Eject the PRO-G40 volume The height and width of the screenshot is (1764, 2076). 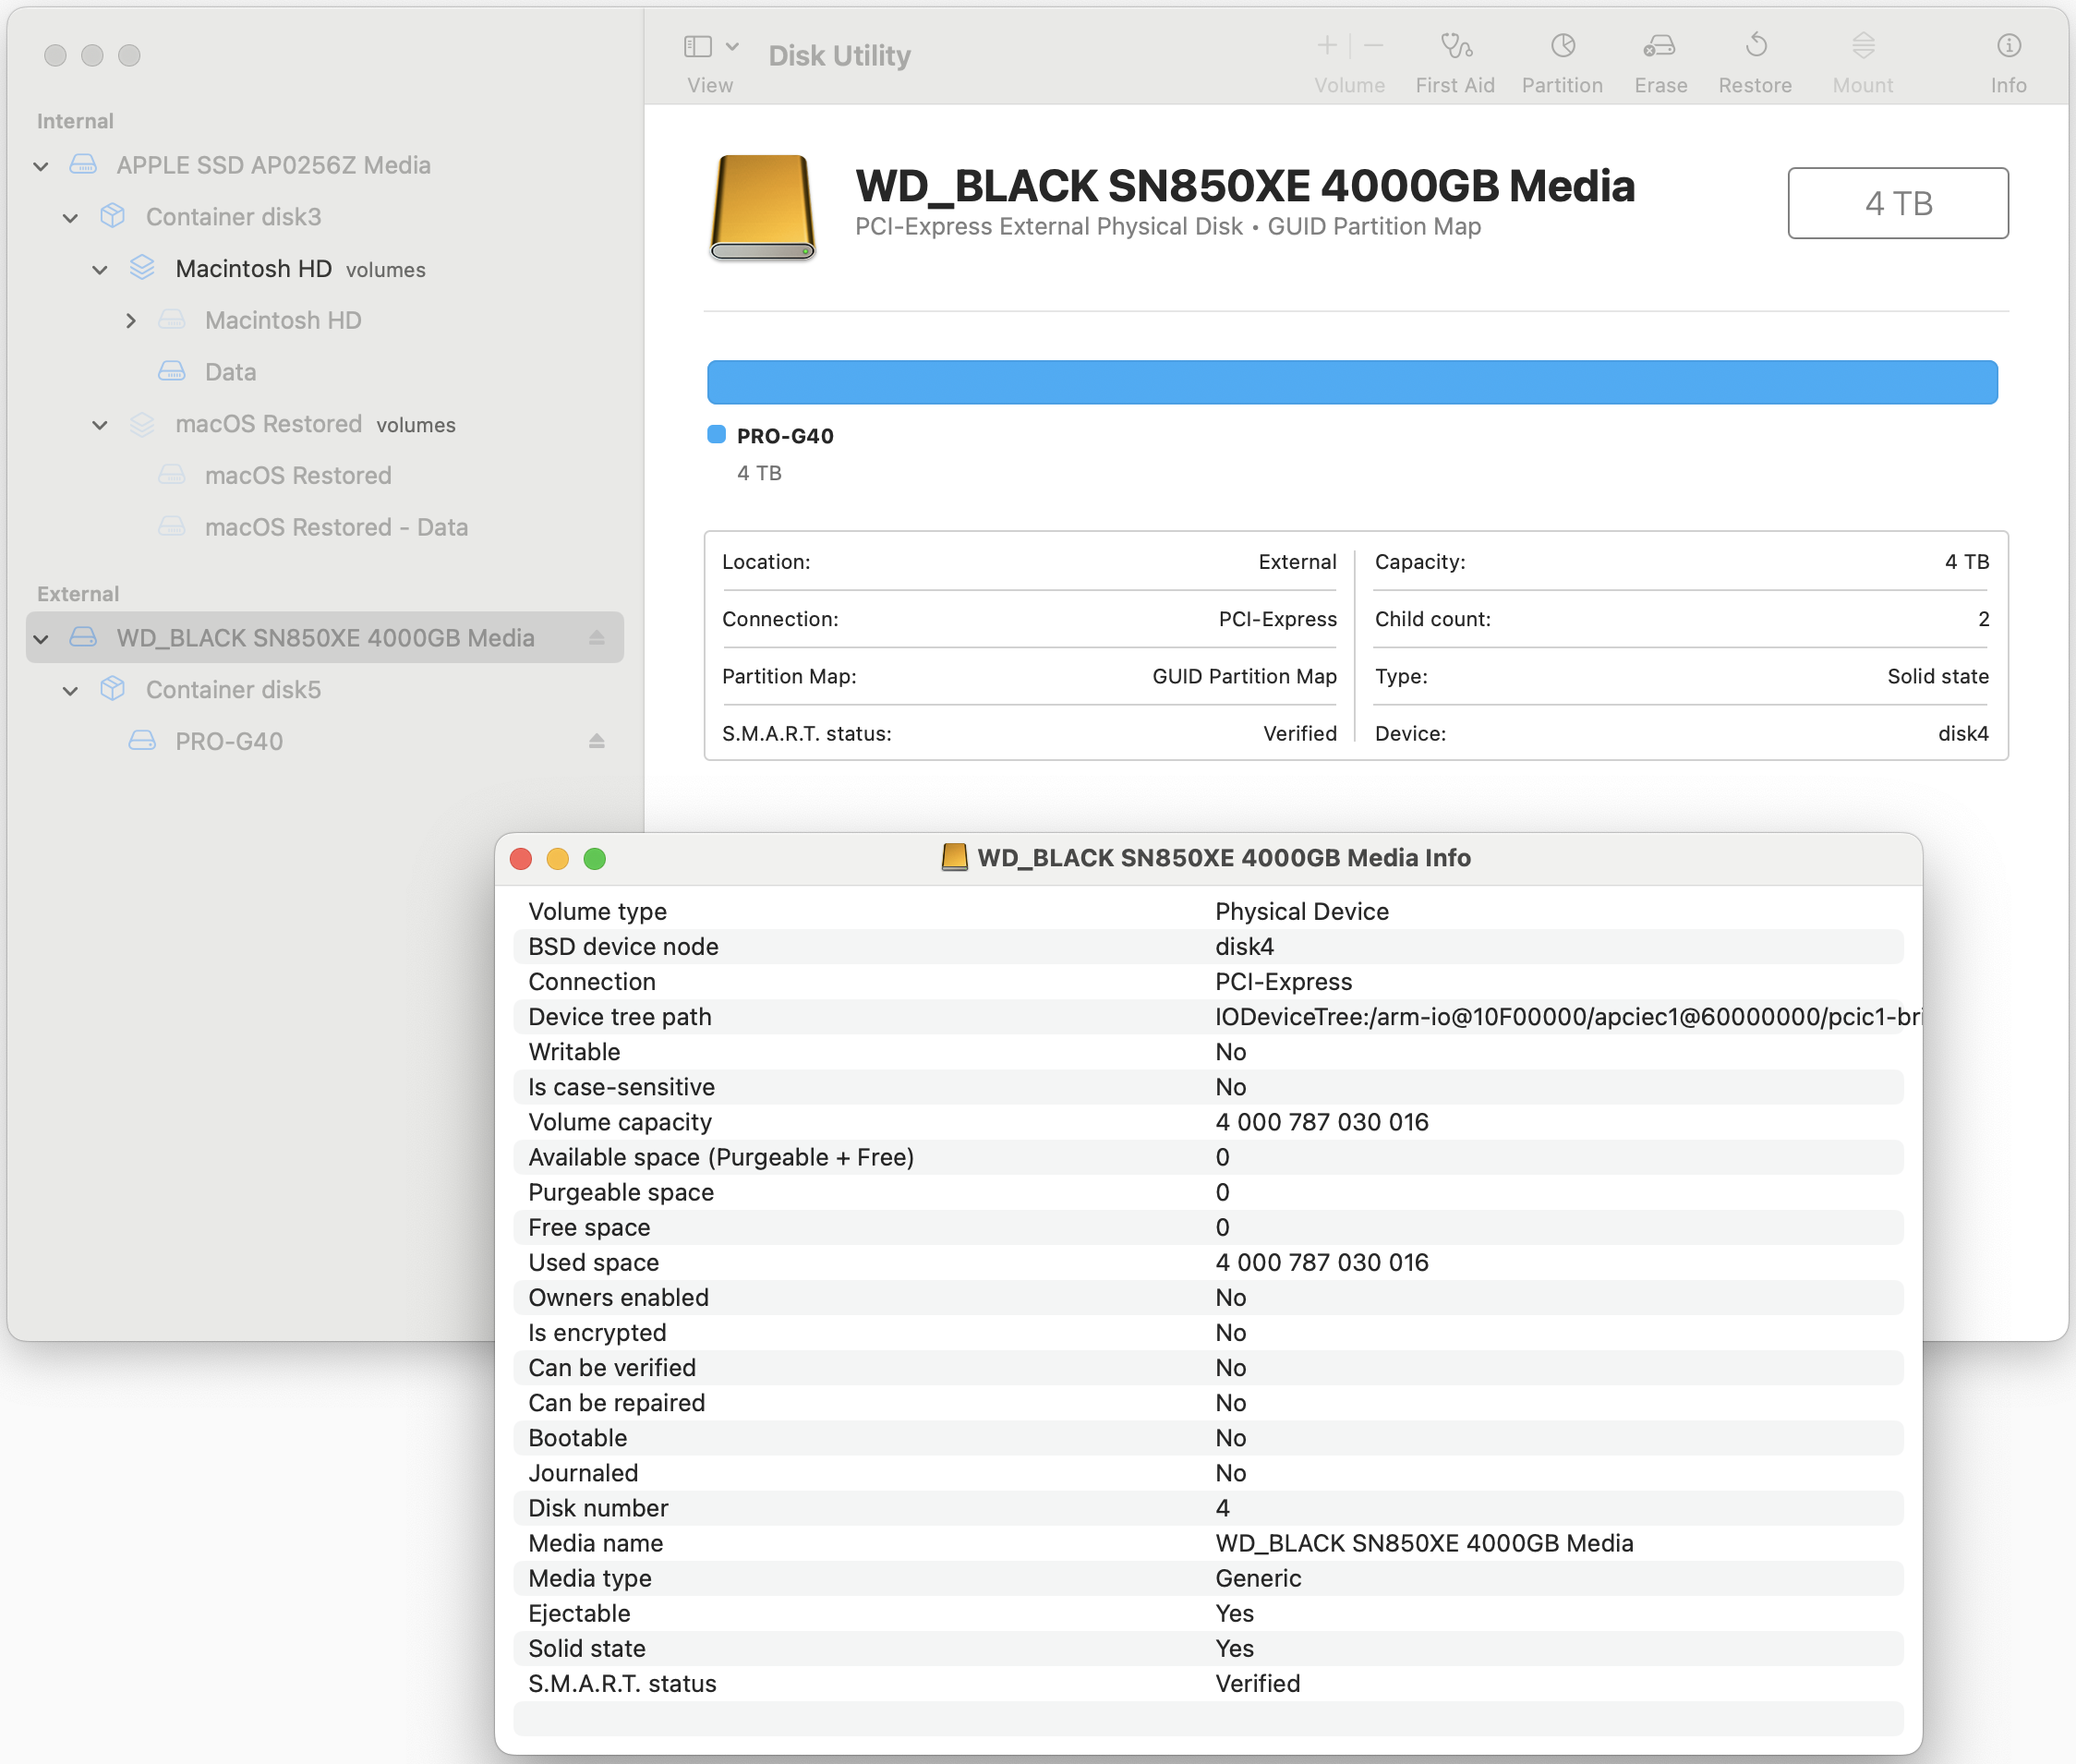[597, 741]
